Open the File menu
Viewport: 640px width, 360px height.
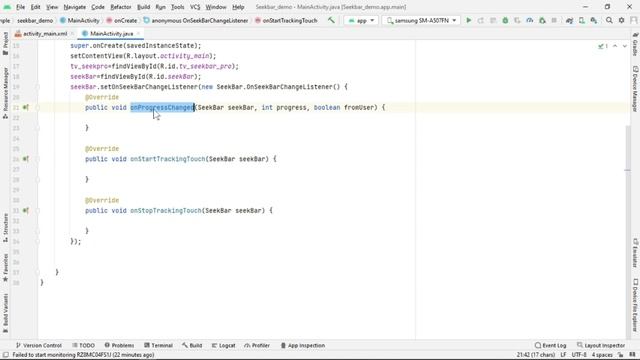20,7
